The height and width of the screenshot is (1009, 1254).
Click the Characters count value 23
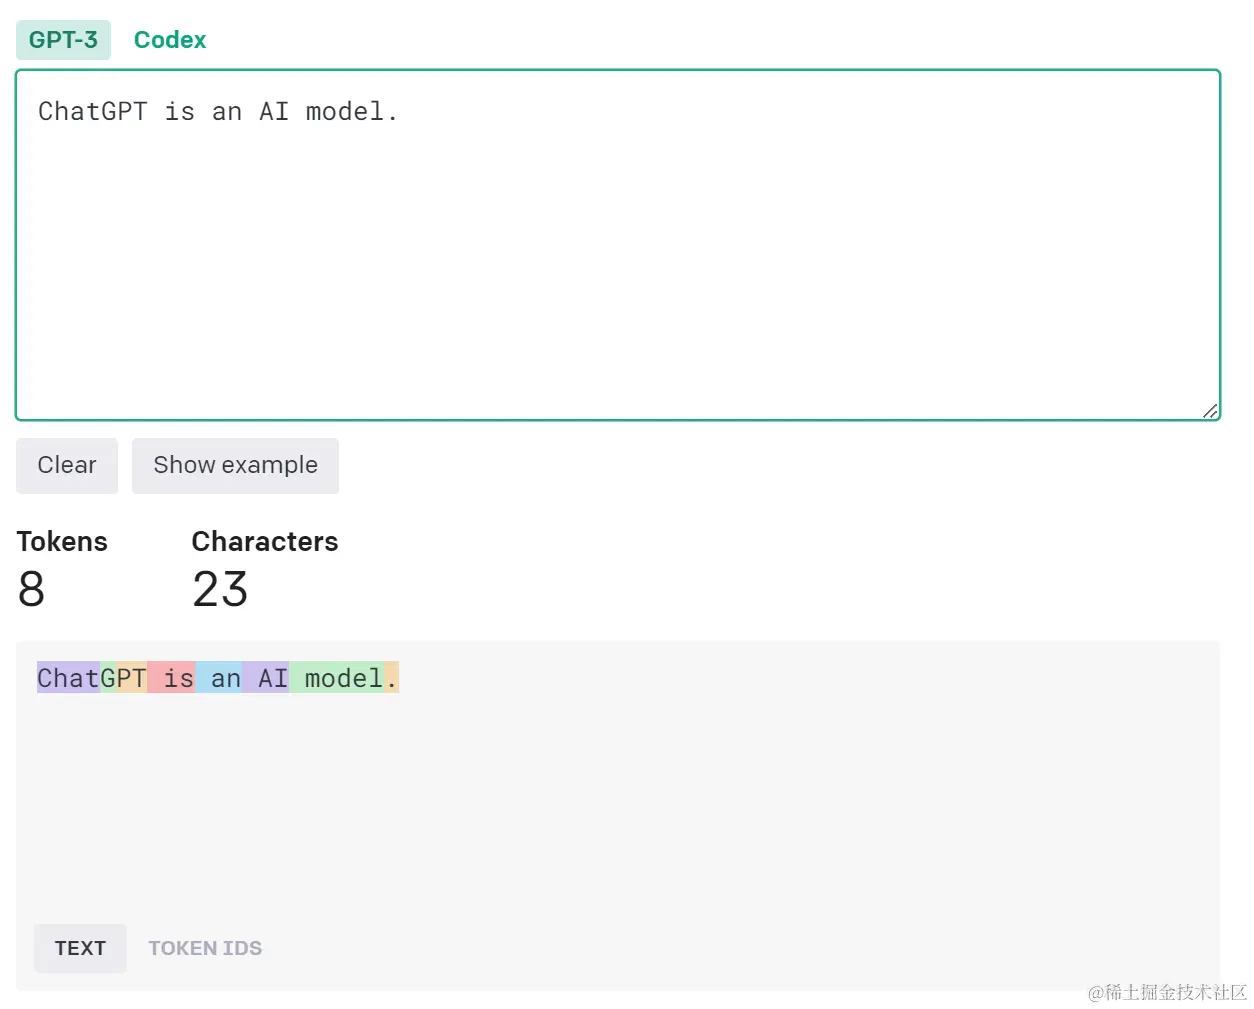pos(220,589)
